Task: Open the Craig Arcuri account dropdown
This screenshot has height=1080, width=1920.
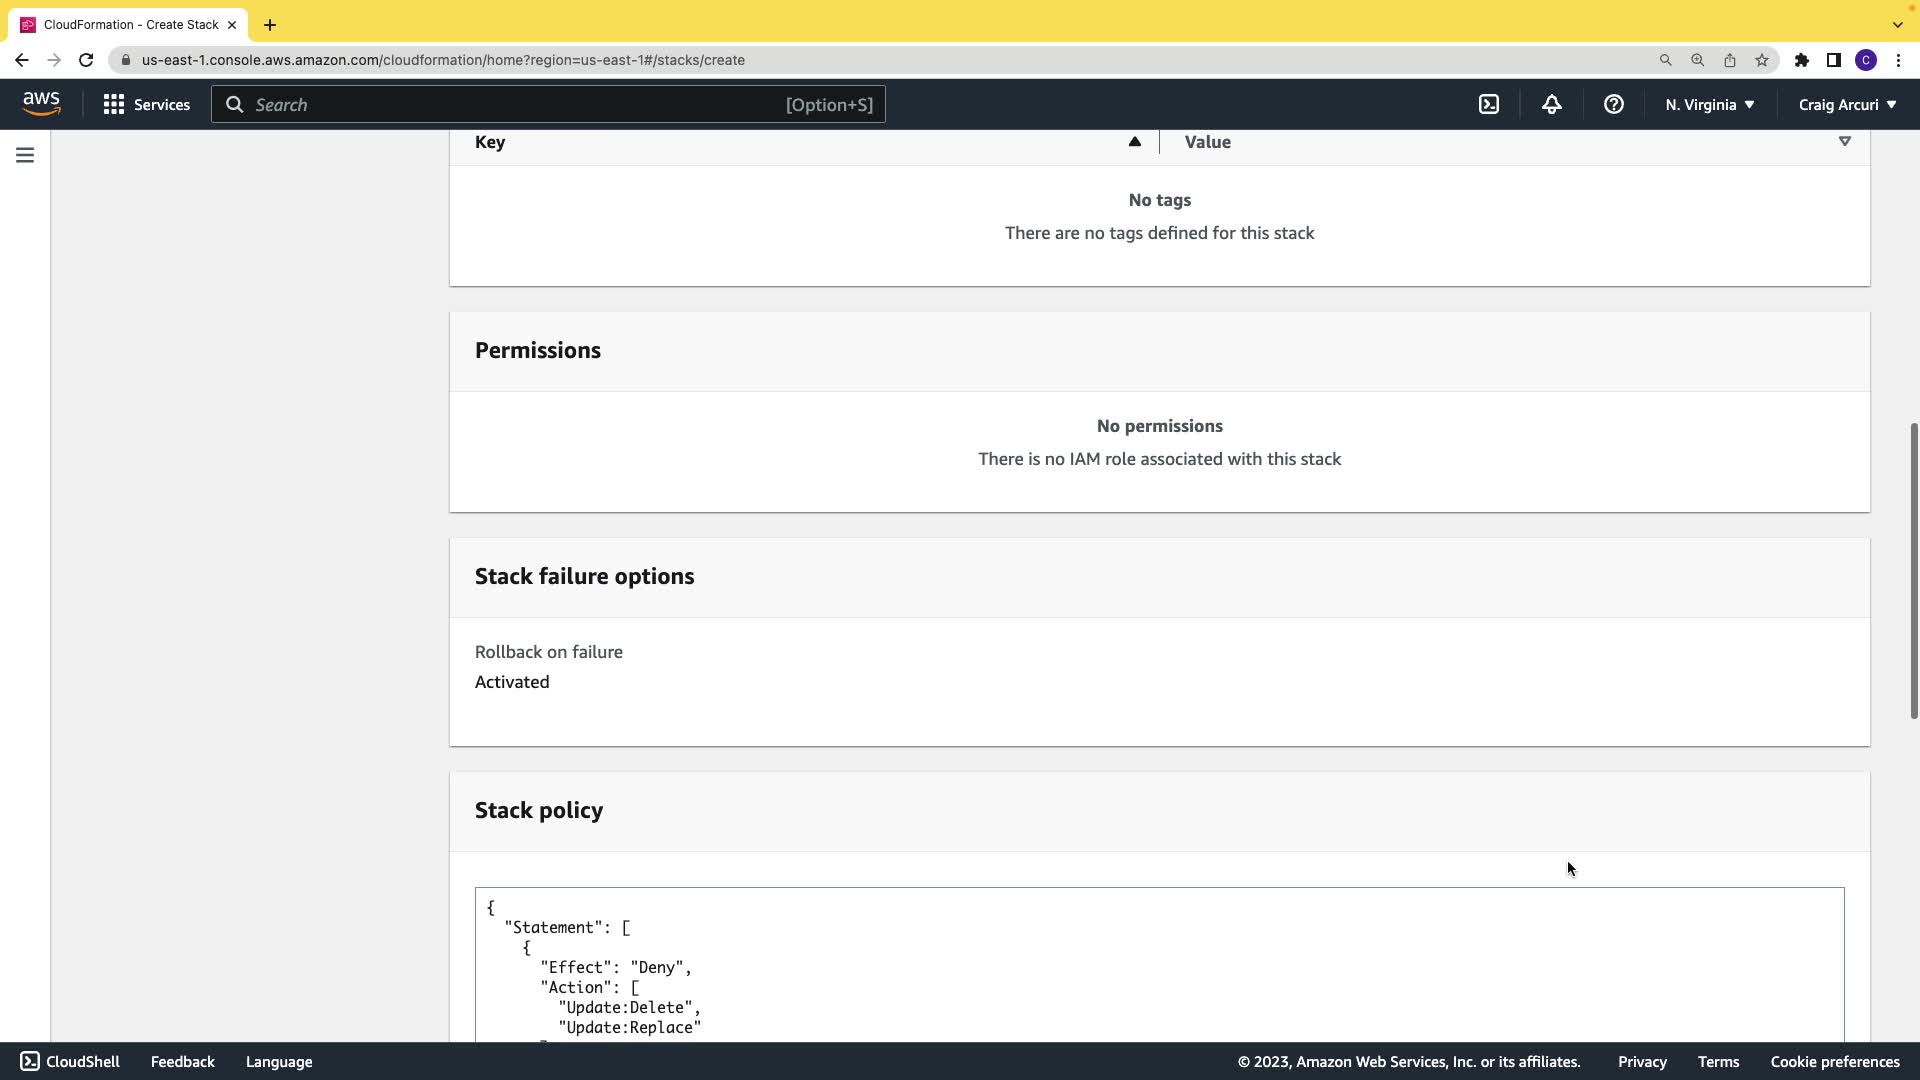Action: tap(1847, 104)
